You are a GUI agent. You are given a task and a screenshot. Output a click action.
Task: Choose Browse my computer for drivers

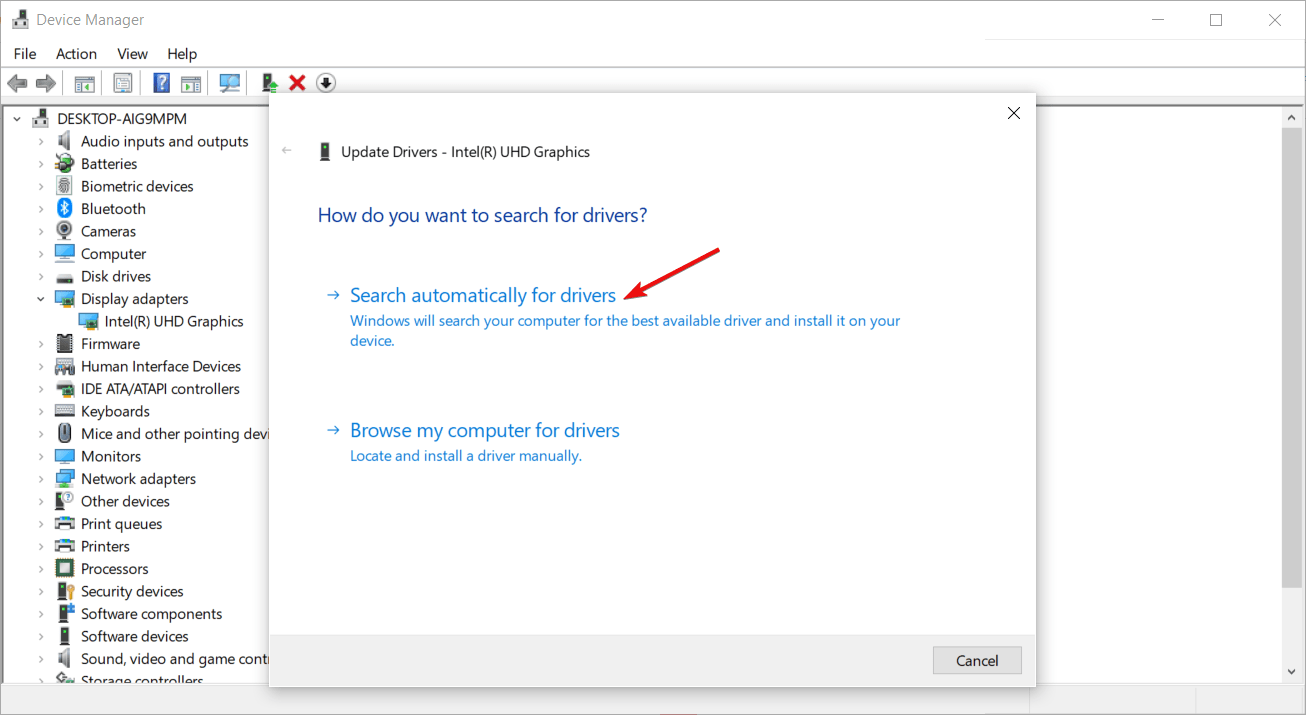point(484,430)
